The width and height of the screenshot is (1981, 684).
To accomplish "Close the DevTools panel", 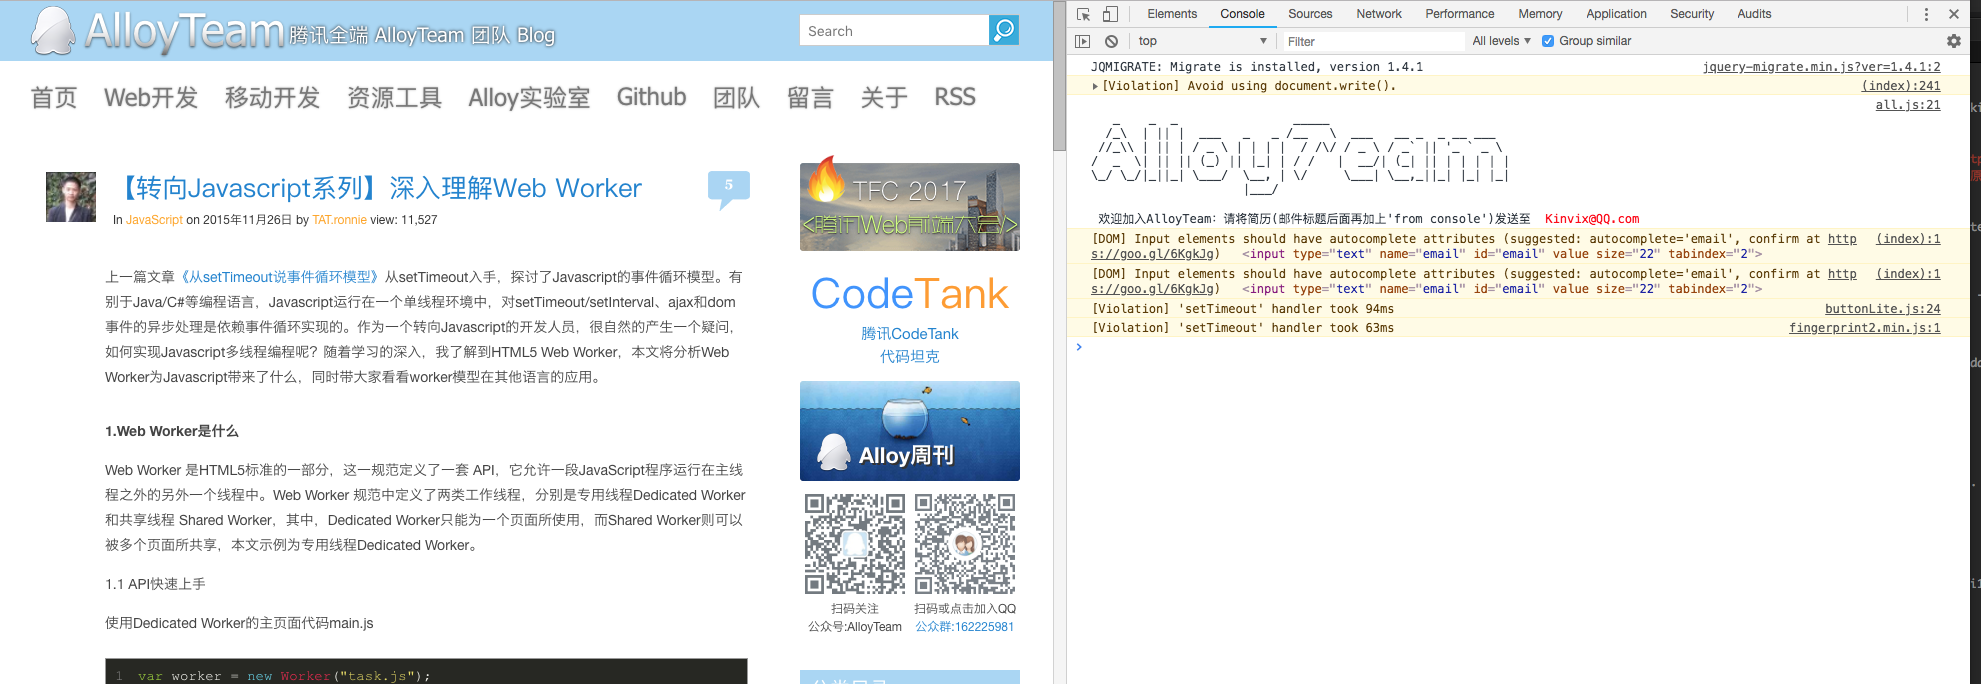I will point(1954,14).
